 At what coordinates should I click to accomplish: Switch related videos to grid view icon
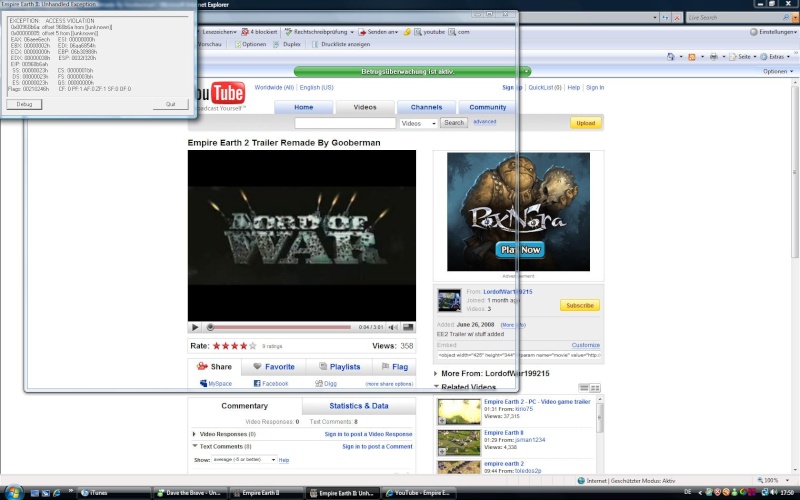(595, 388)
